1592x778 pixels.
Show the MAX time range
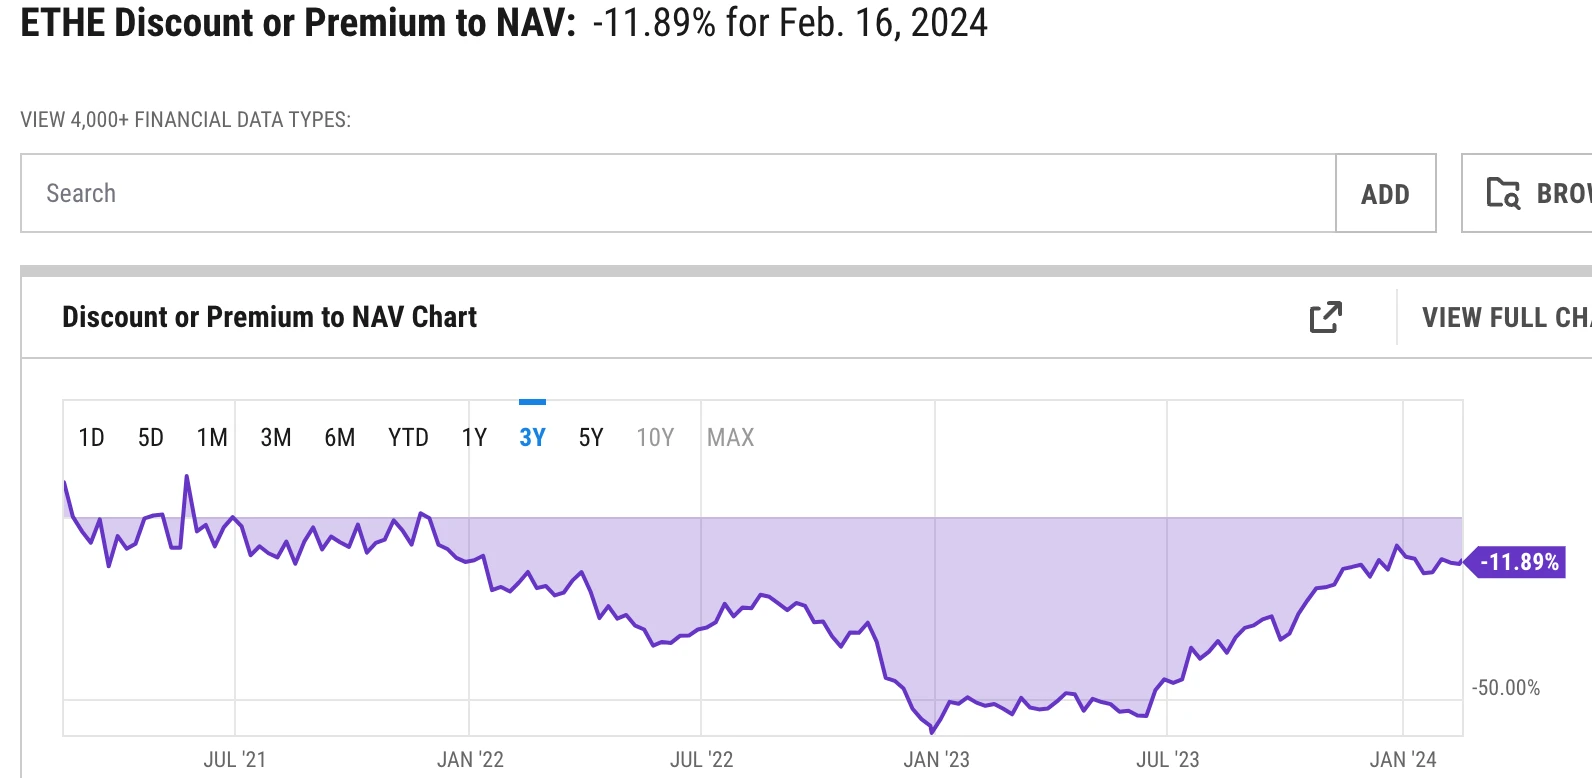730,438
